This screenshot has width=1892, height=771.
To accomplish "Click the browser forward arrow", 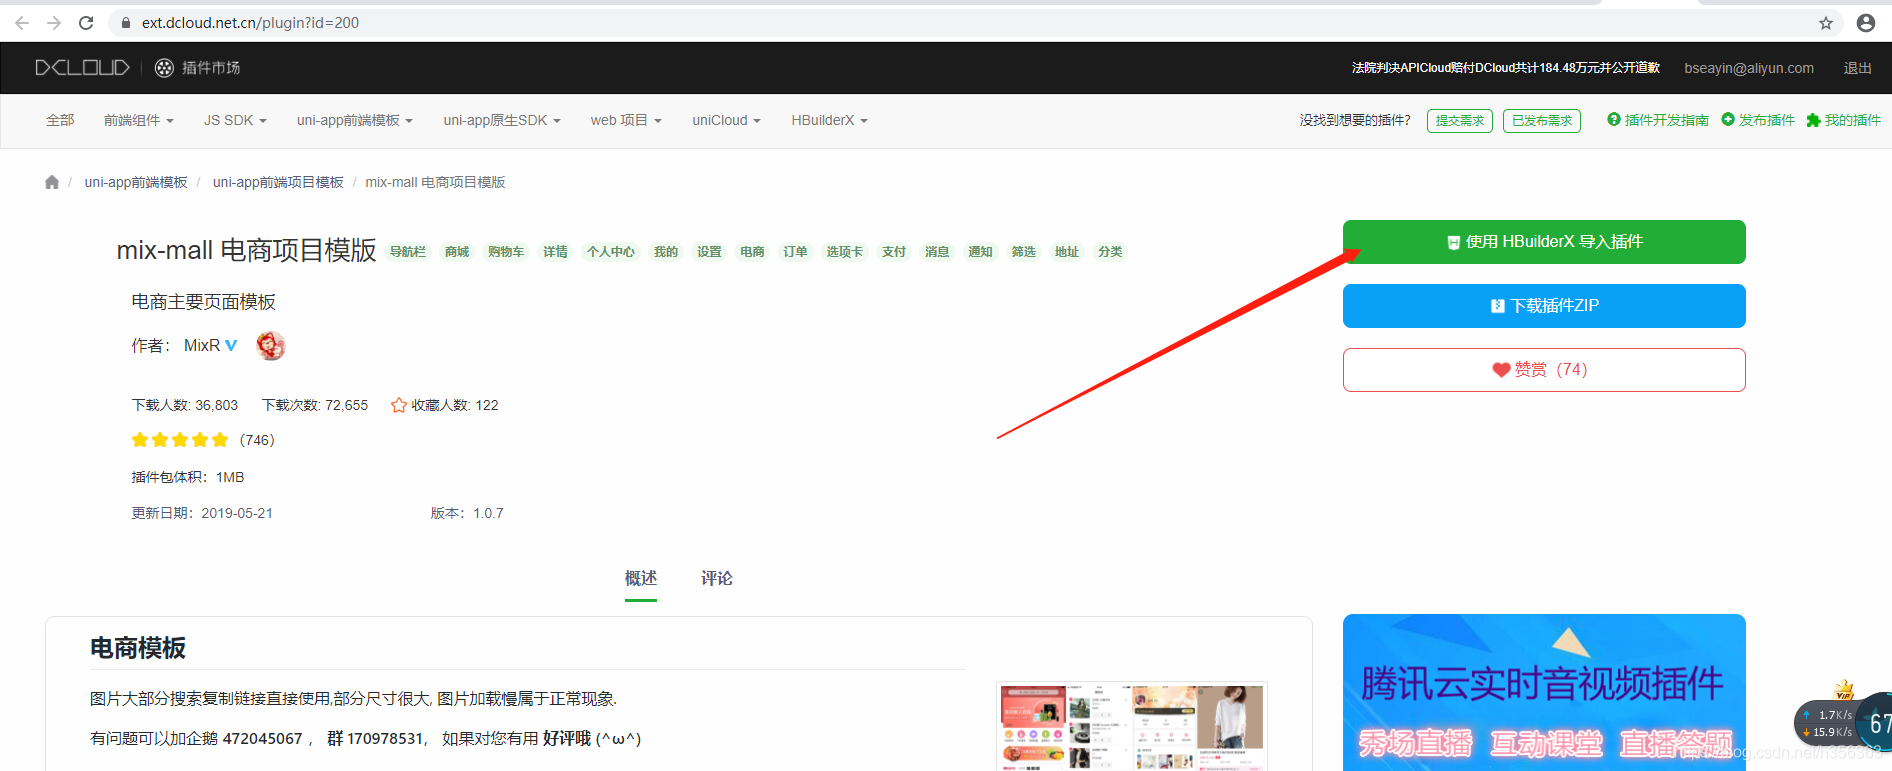I will 54,22.
